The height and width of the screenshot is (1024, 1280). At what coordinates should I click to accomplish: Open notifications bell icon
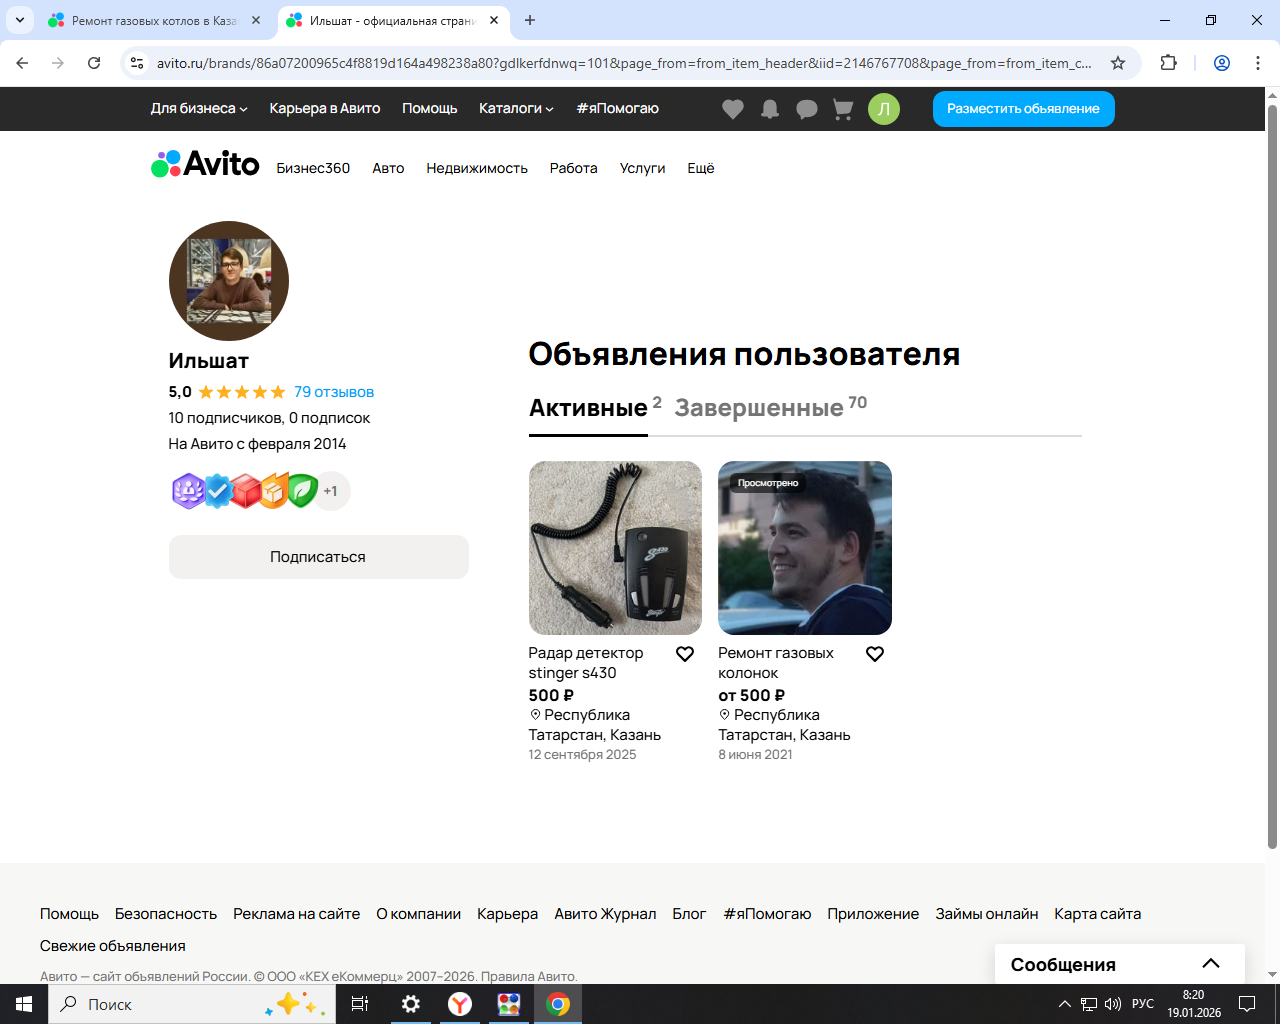[770, 109]
